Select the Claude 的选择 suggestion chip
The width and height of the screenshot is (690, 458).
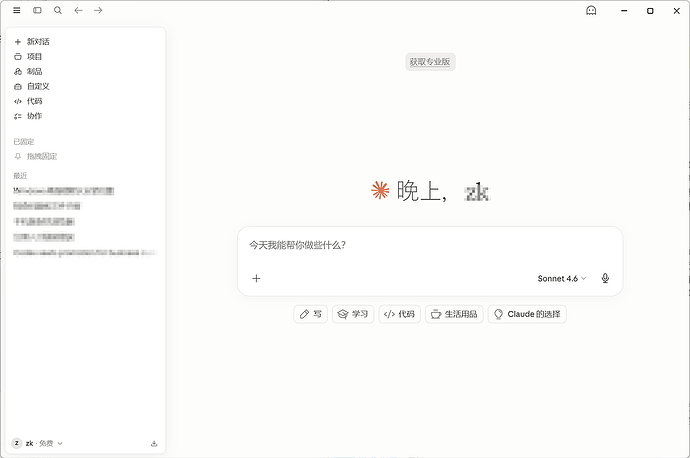[x=527, y=314]
